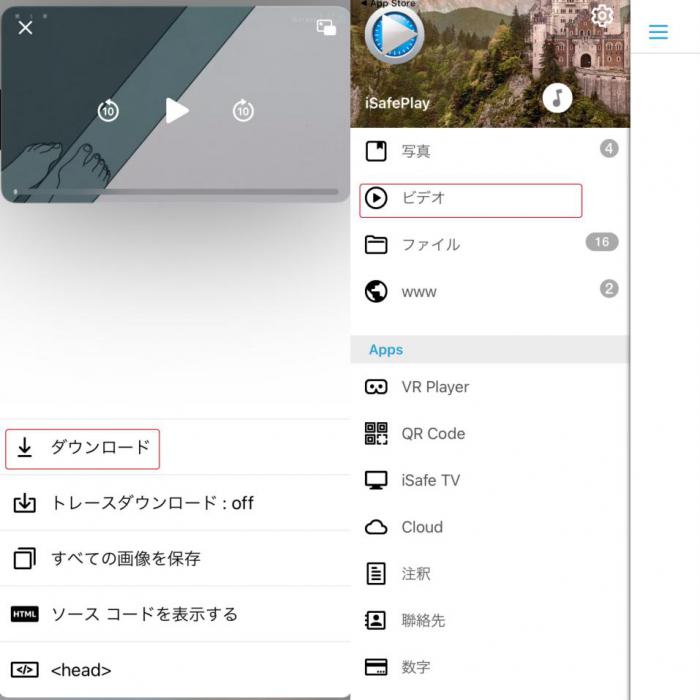The width and height of the screenshot is (700, 700).
Task: Choose すべての画像を保存 option
Action: click(175, 558)
